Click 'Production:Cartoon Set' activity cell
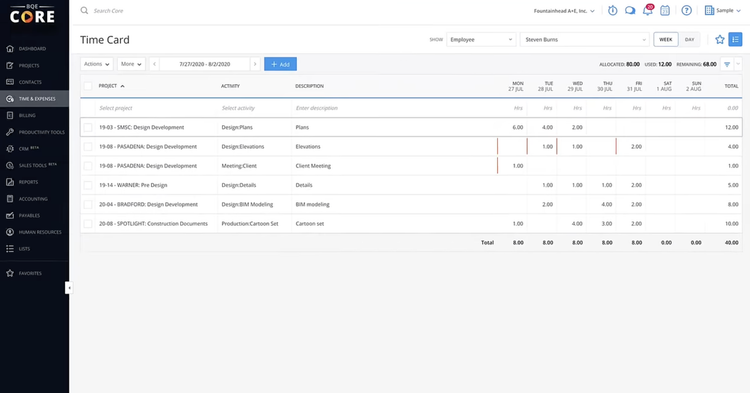Viewport: 750px width, 393px height. (250, 224)
